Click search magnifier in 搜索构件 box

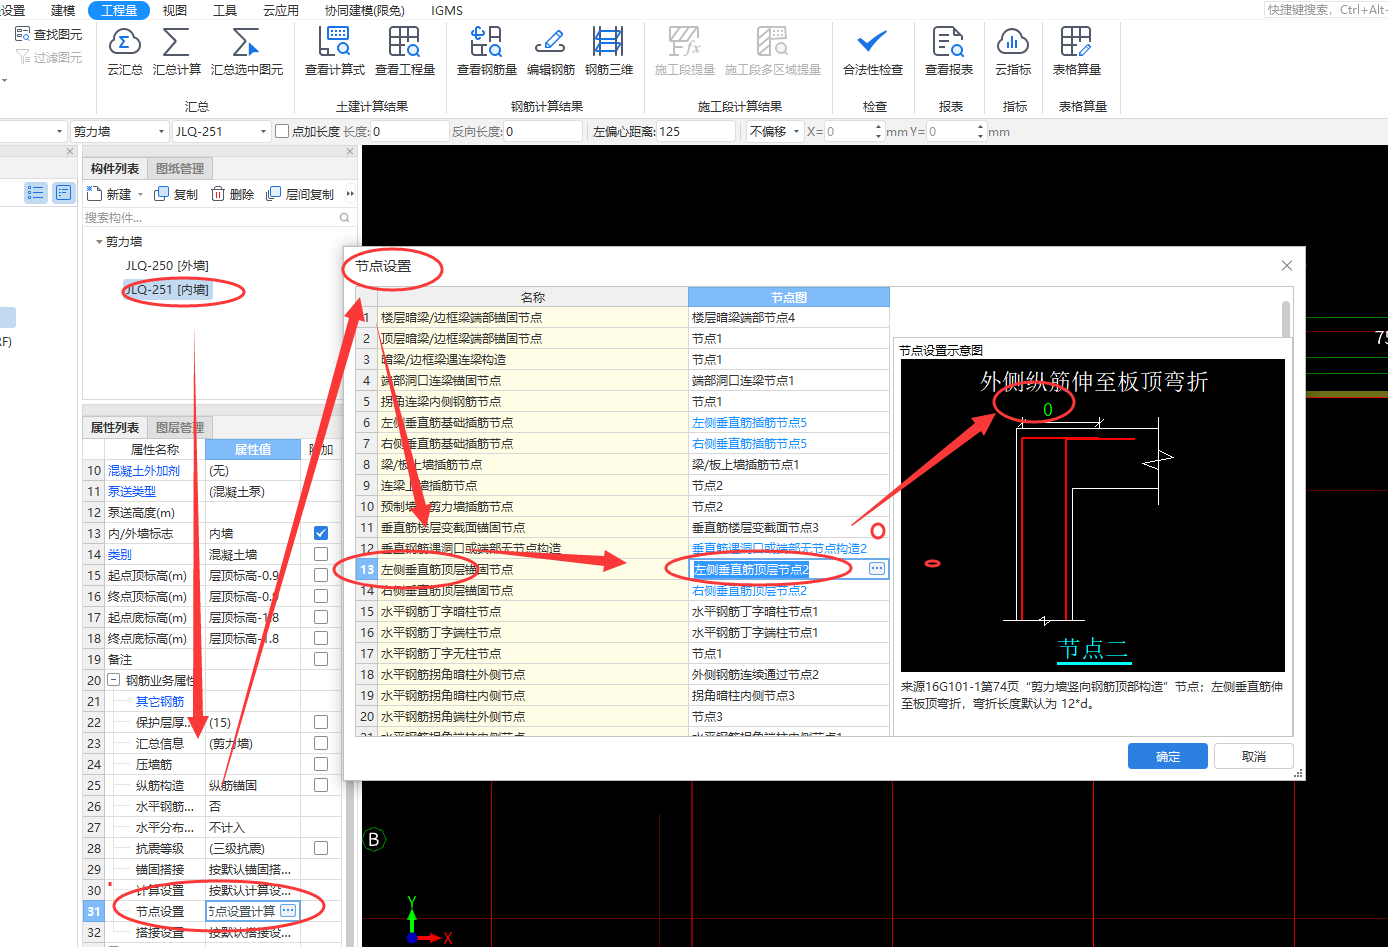tap(345, 217)
